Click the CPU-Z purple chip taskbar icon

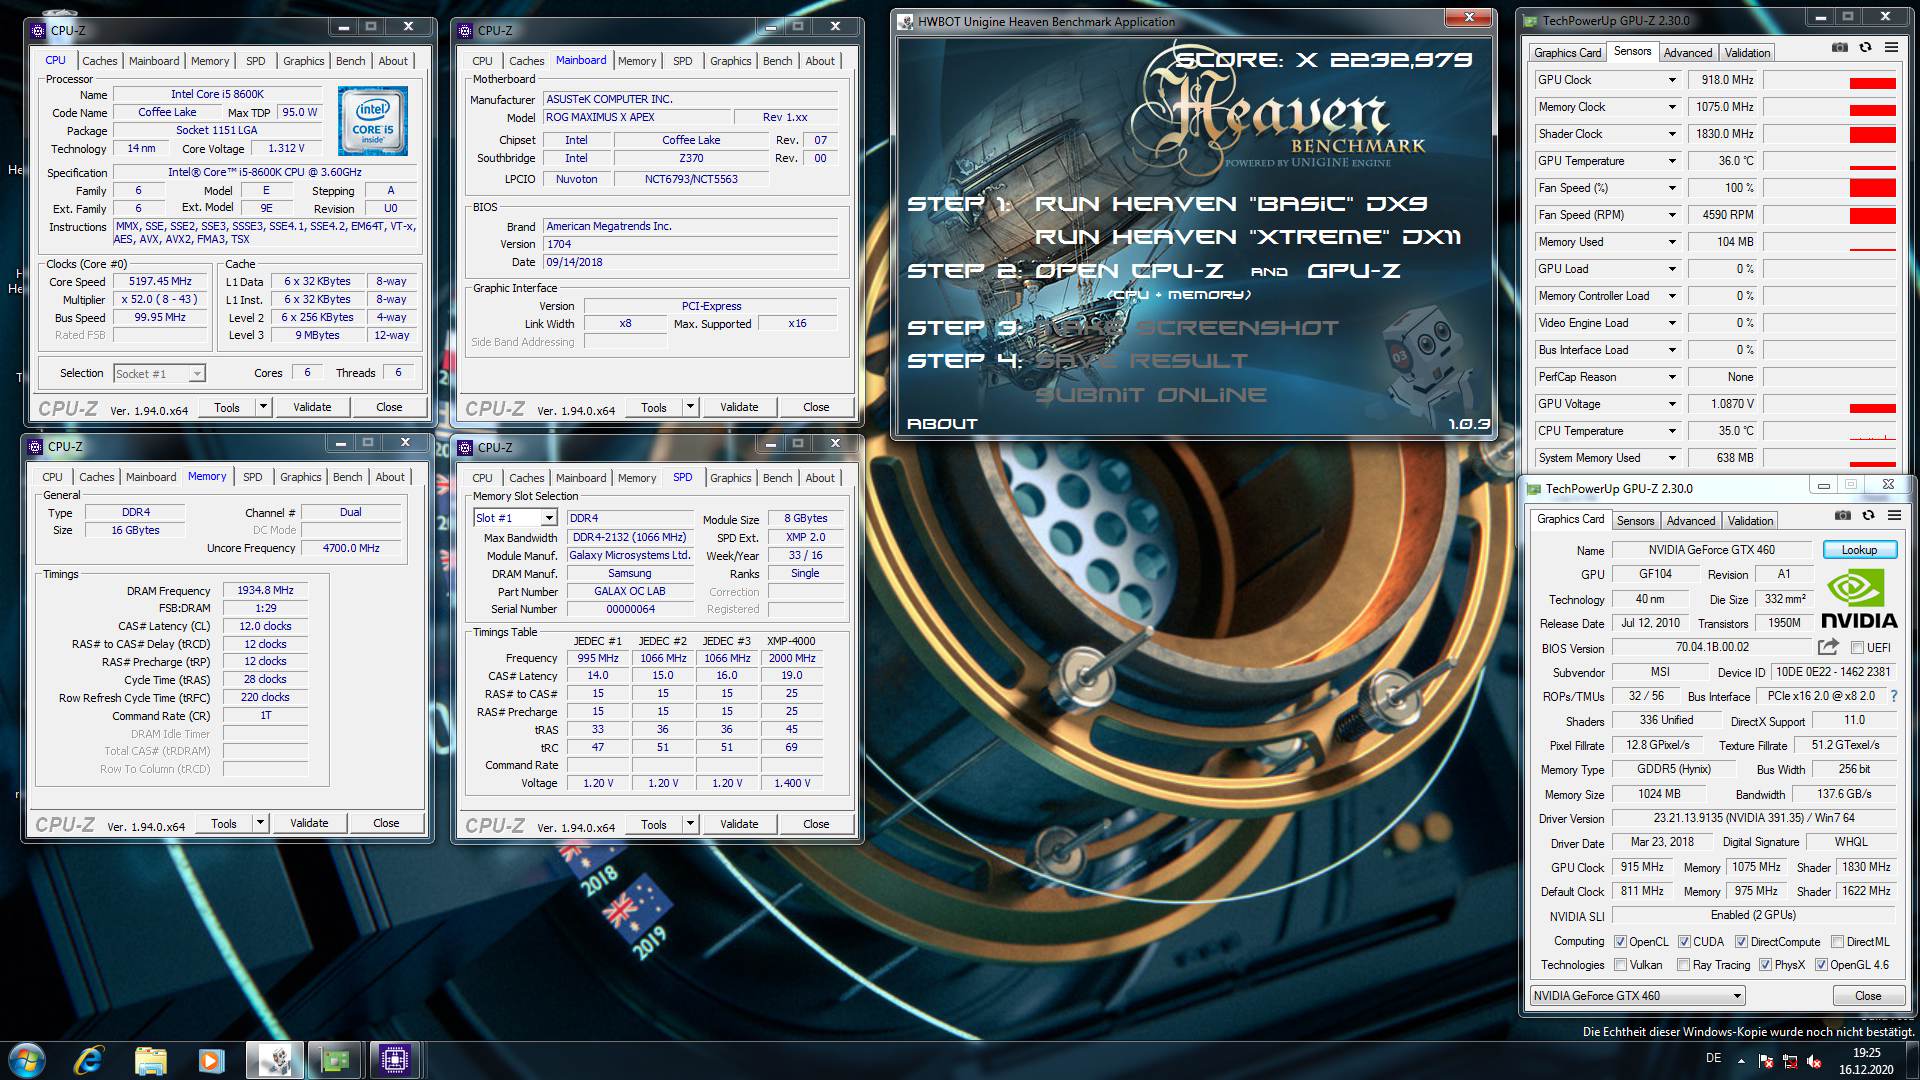[x=394, y=1059]
